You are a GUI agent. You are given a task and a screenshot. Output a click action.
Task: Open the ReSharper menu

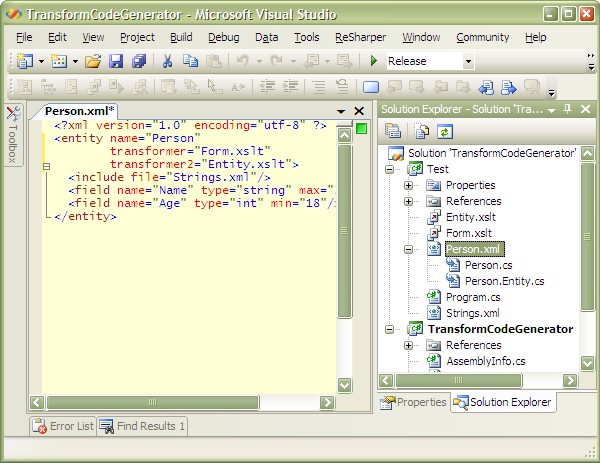click(x=360, y=37)
